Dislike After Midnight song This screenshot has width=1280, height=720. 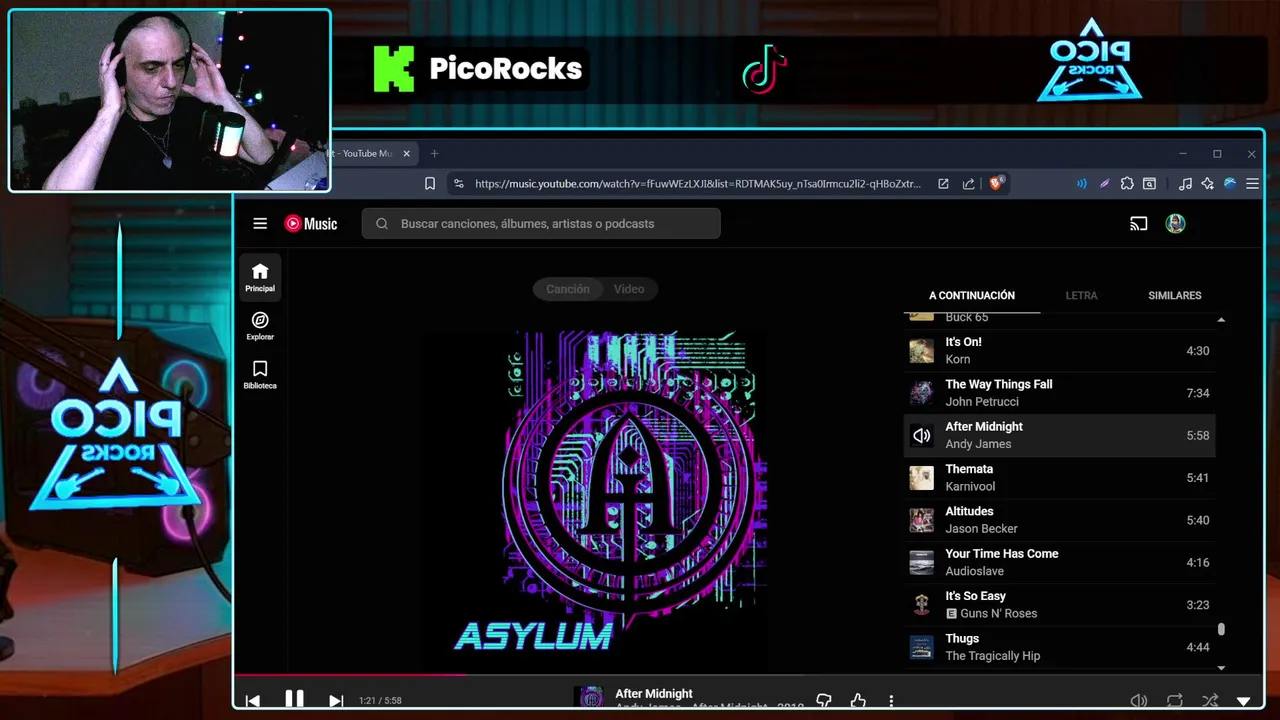pyautogui.click(x=824, y=701)
